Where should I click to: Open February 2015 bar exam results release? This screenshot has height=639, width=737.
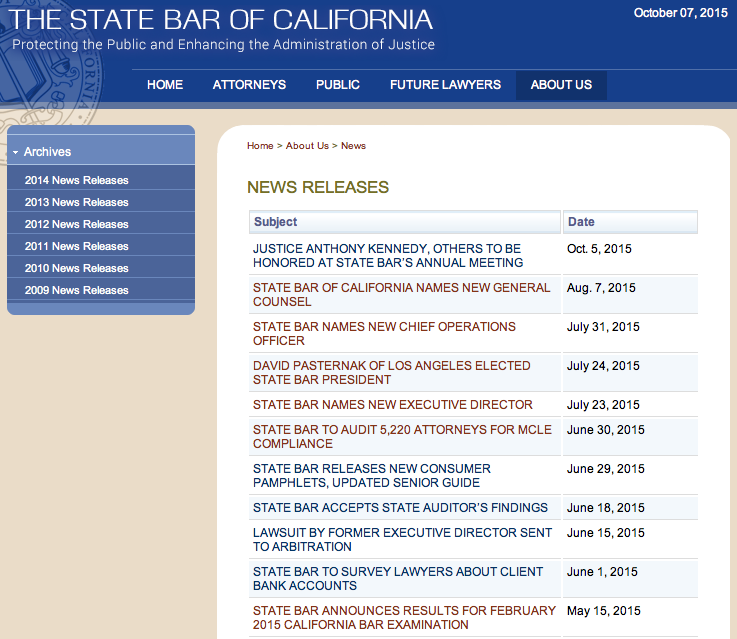[404, 617]
